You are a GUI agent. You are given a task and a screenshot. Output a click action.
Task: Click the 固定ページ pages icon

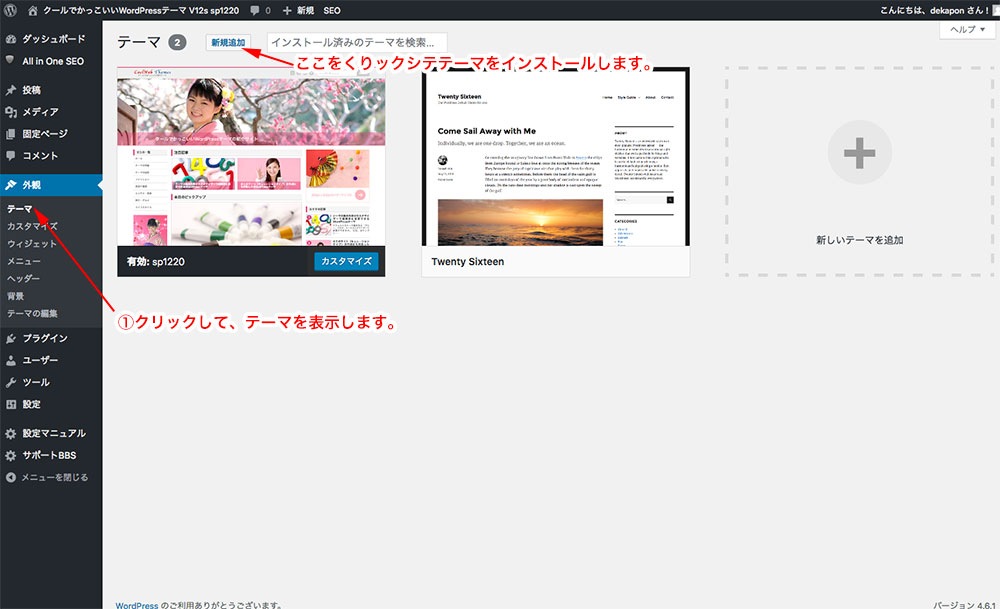[x=11, y=134]
